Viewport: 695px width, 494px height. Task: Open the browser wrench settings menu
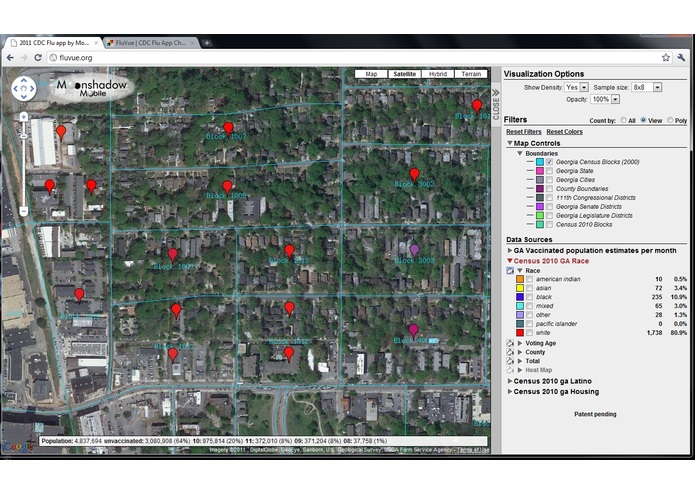(681, 58)
